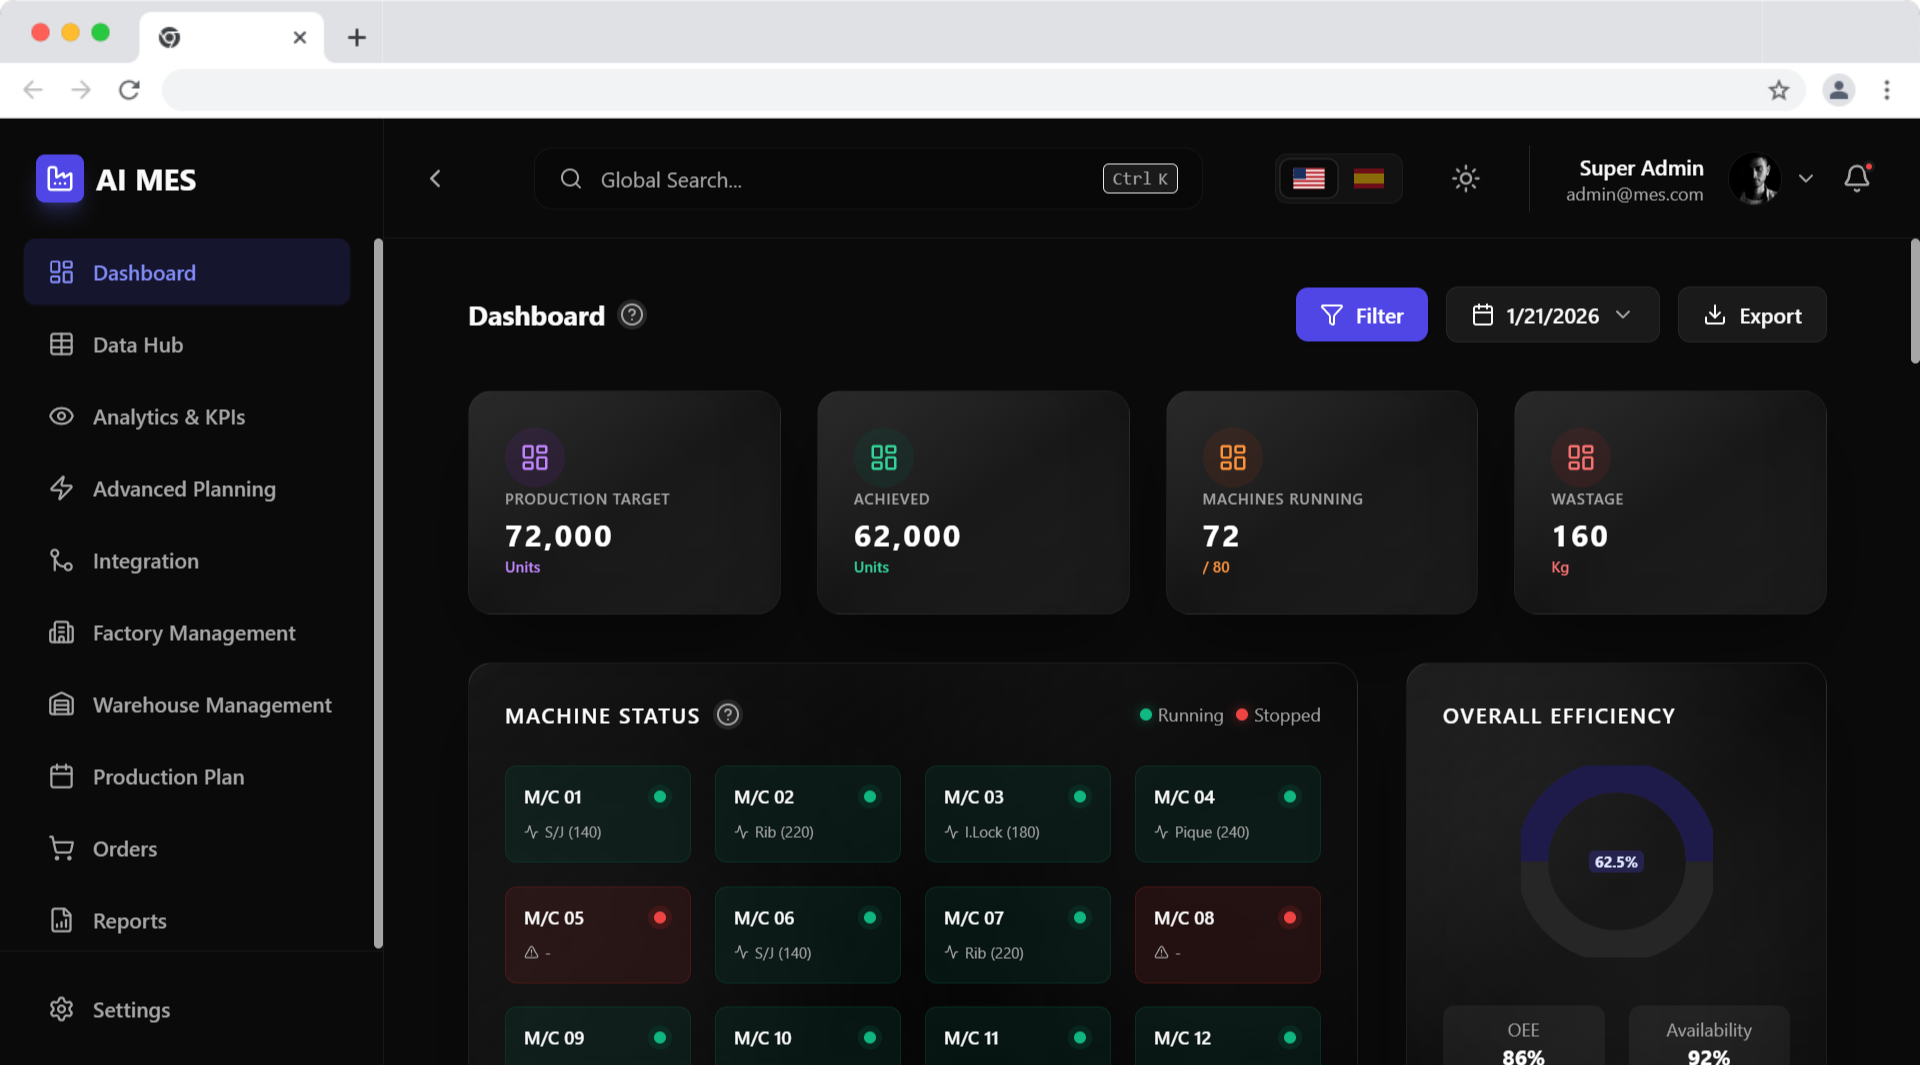Screen dimensions: 1920x1065
Task: Click the M/C 12 status dot
Action: click(1290, 1038)
